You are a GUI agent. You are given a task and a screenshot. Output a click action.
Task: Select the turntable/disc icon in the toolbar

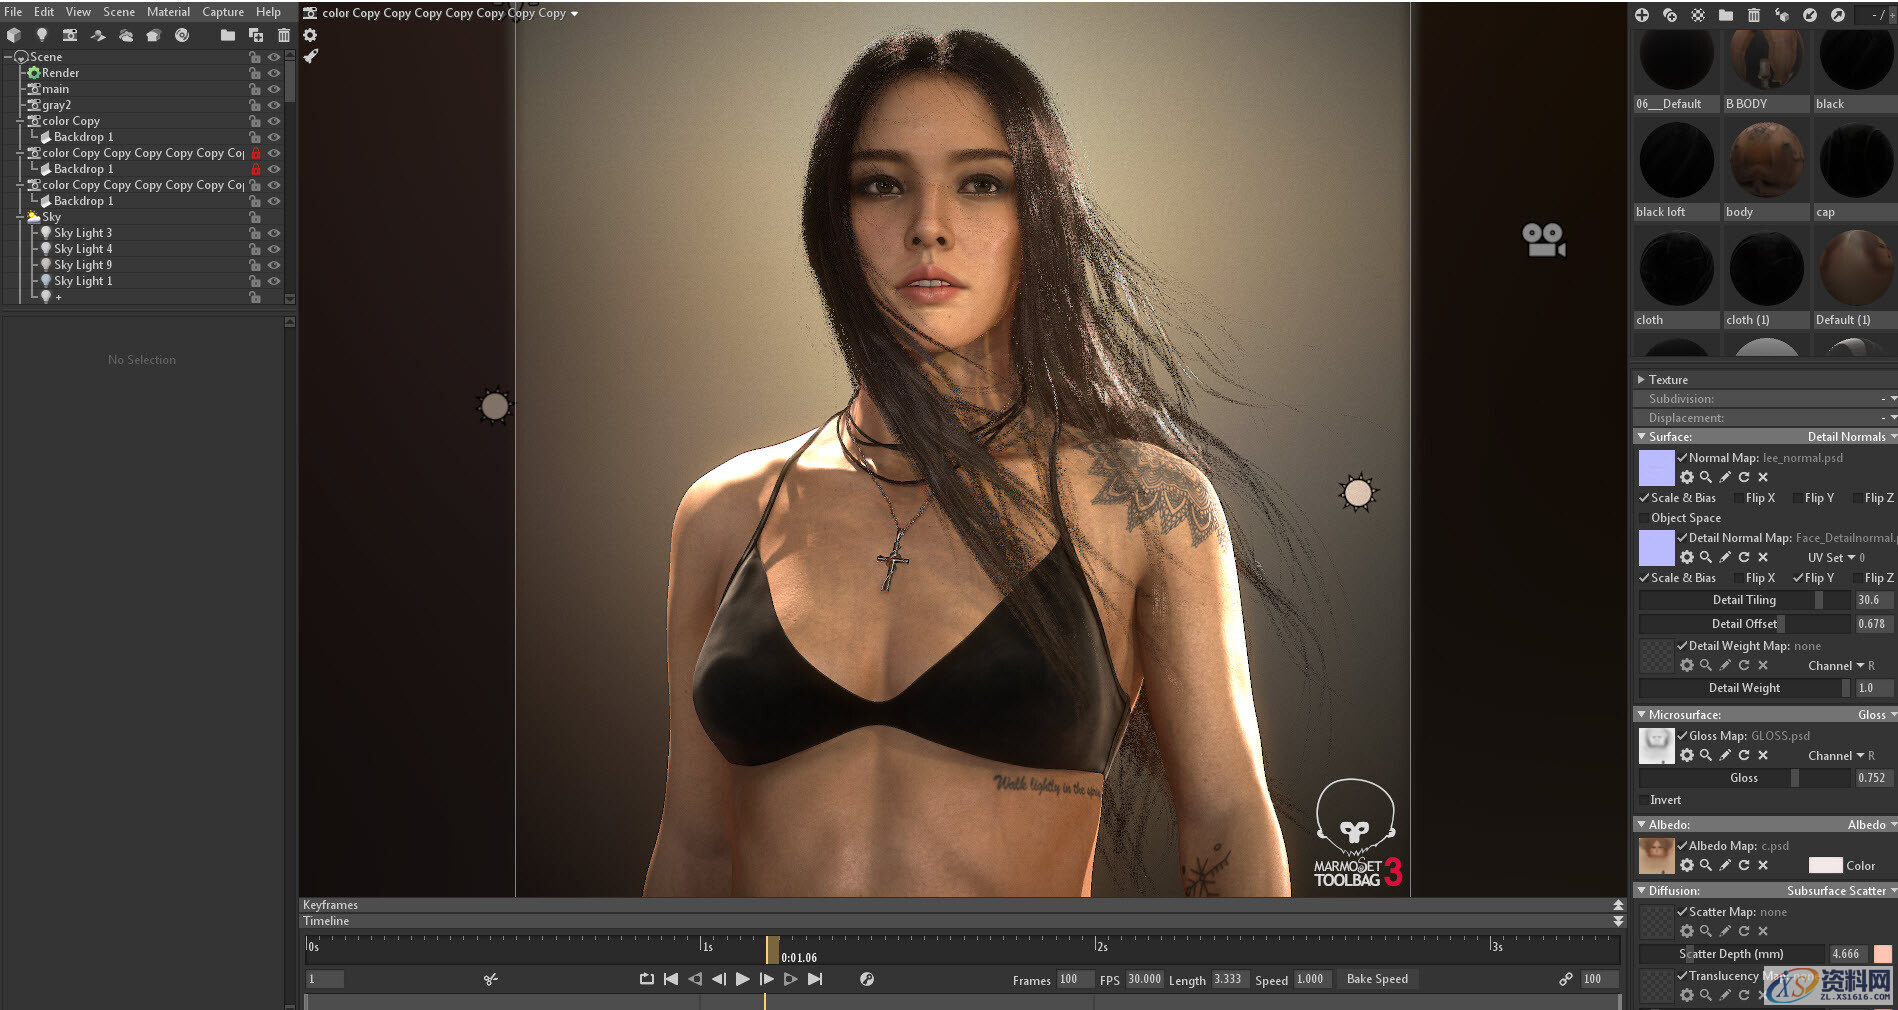pyautogui.click(x=183, y=36)
